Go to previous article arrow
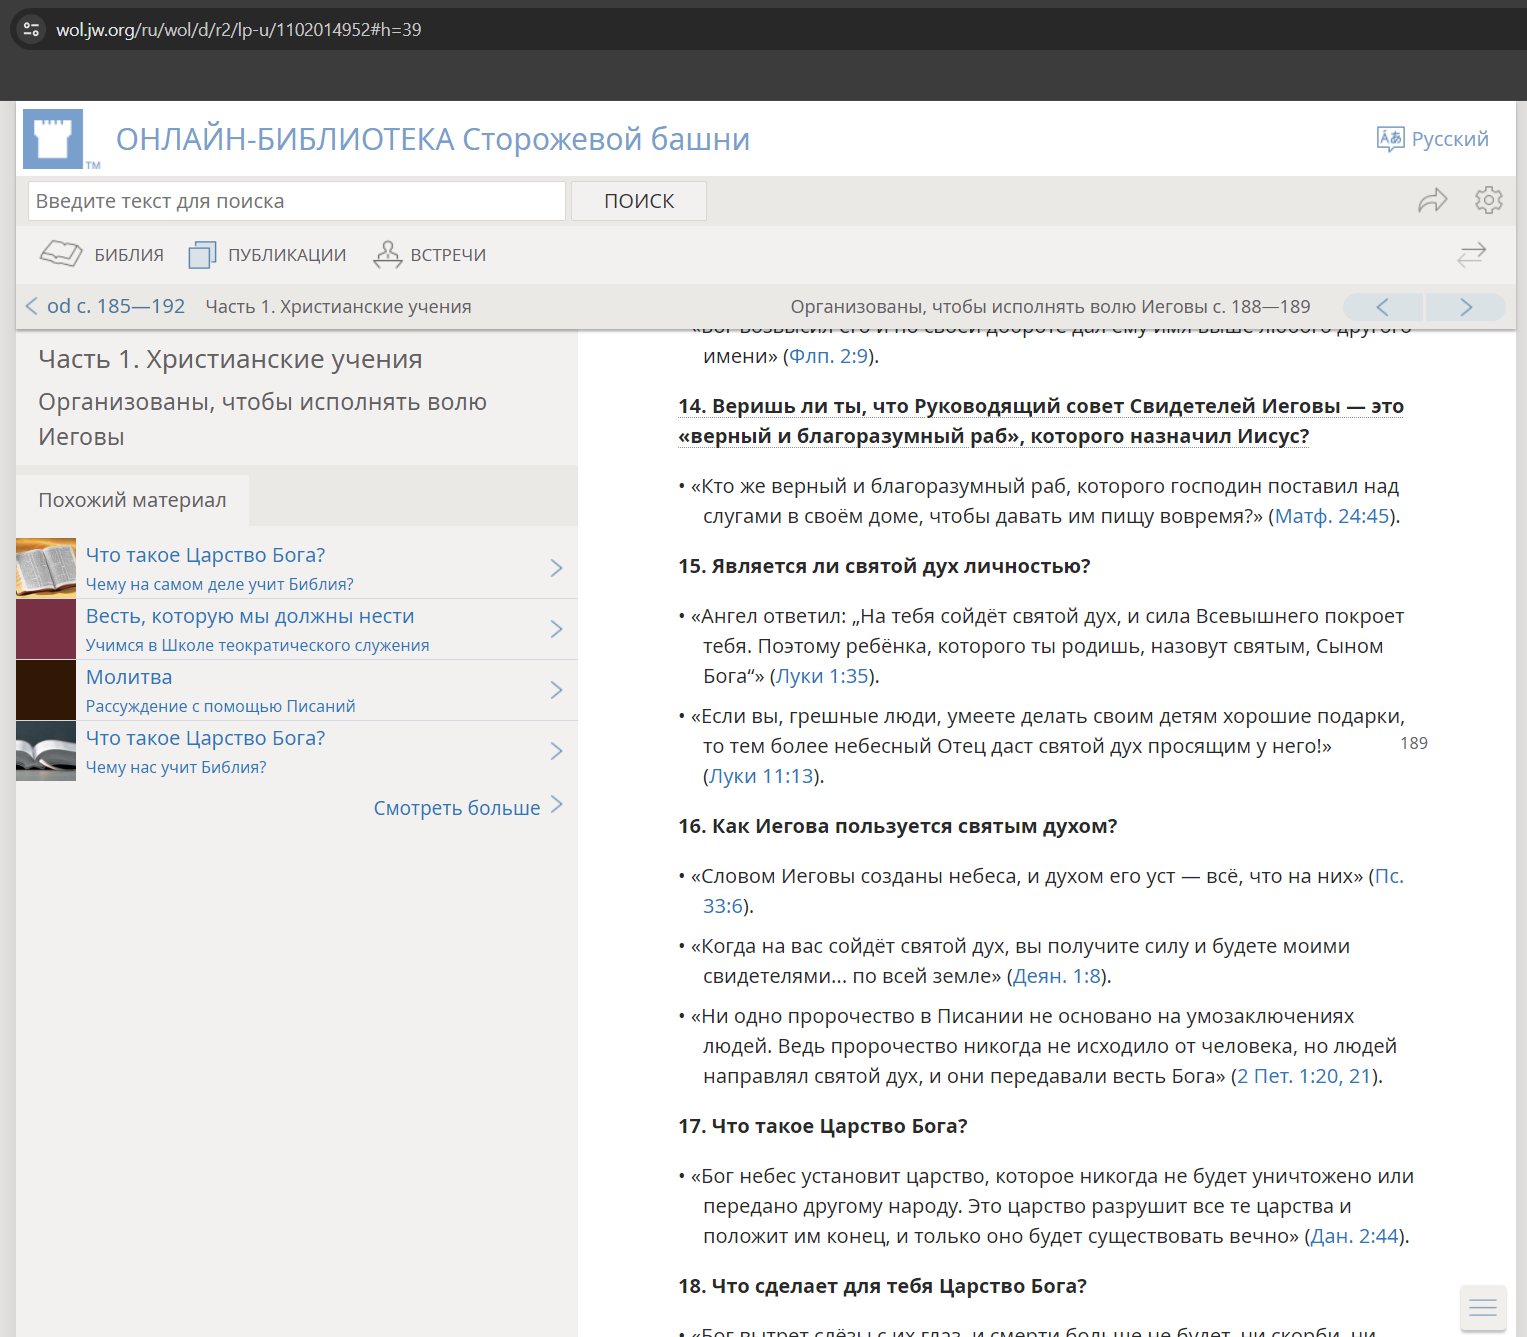Viewport: 1527px width, 1337px height. (1383, 307)
